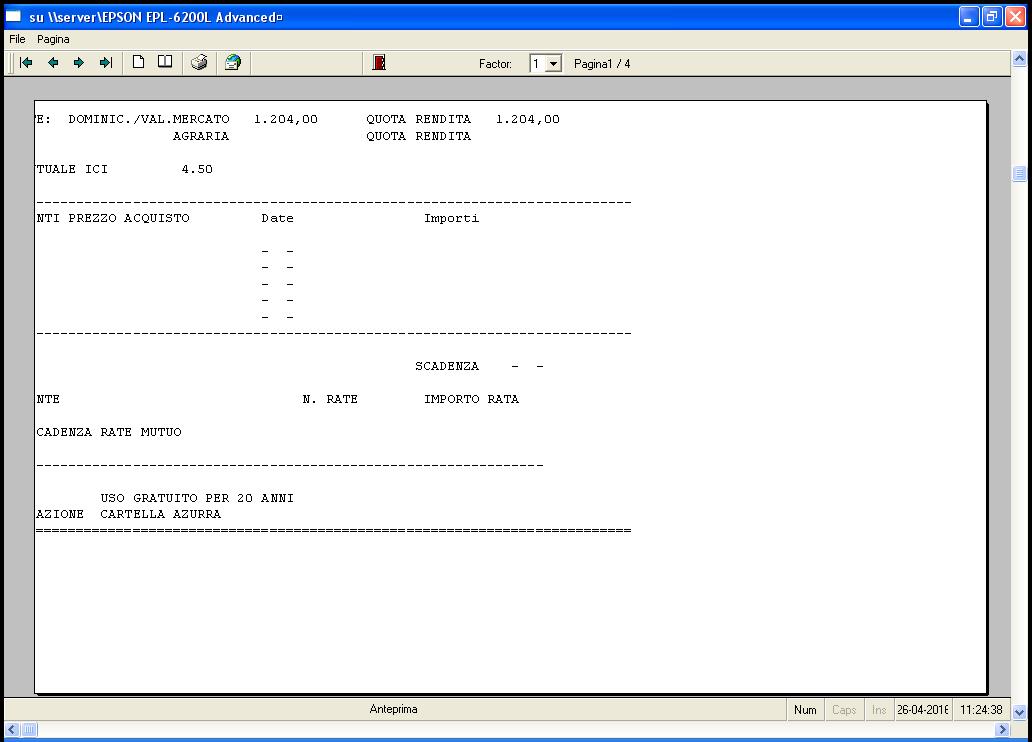Click the vertical scrollbar down arrow
1032x742 pixels.
(x=1019, y=712)
